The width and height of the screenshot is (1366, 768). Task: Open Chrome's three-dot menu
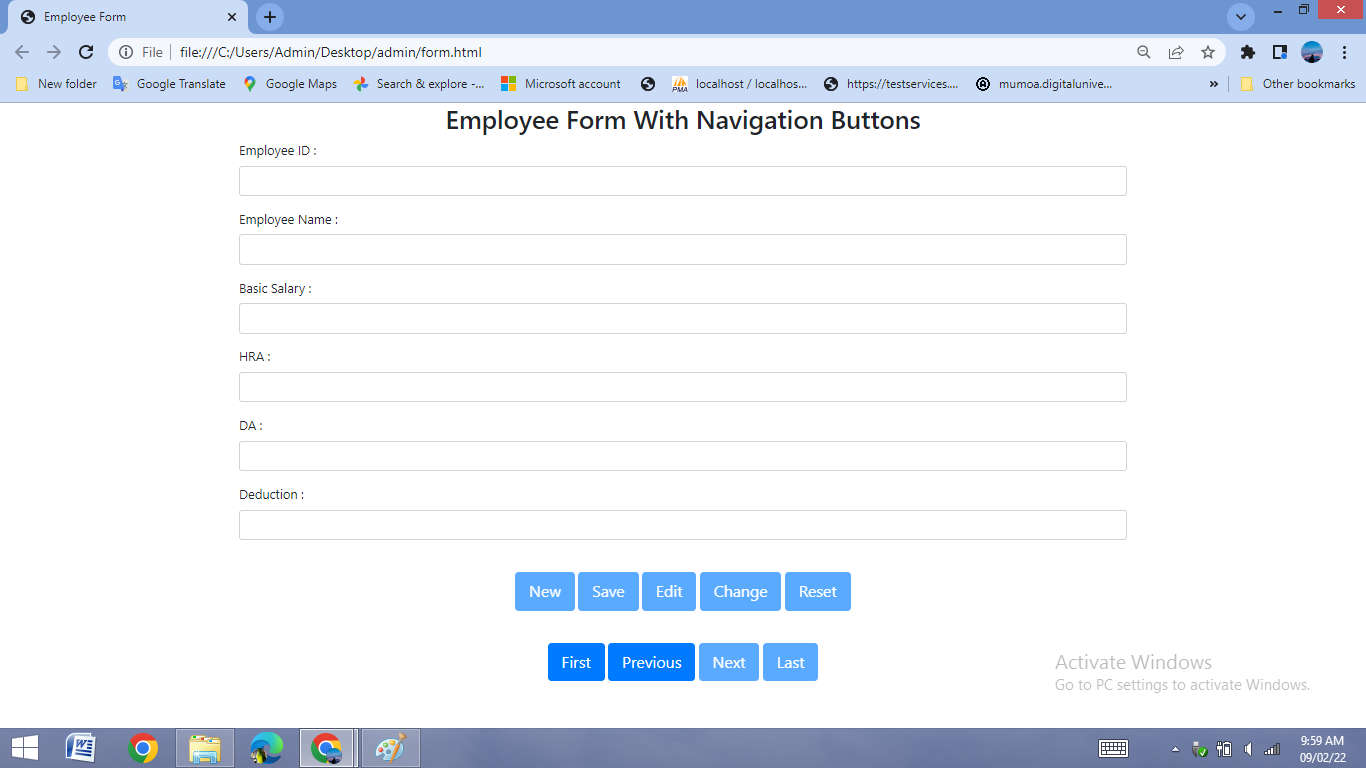pyautogui.click(x=1345, y=52)
